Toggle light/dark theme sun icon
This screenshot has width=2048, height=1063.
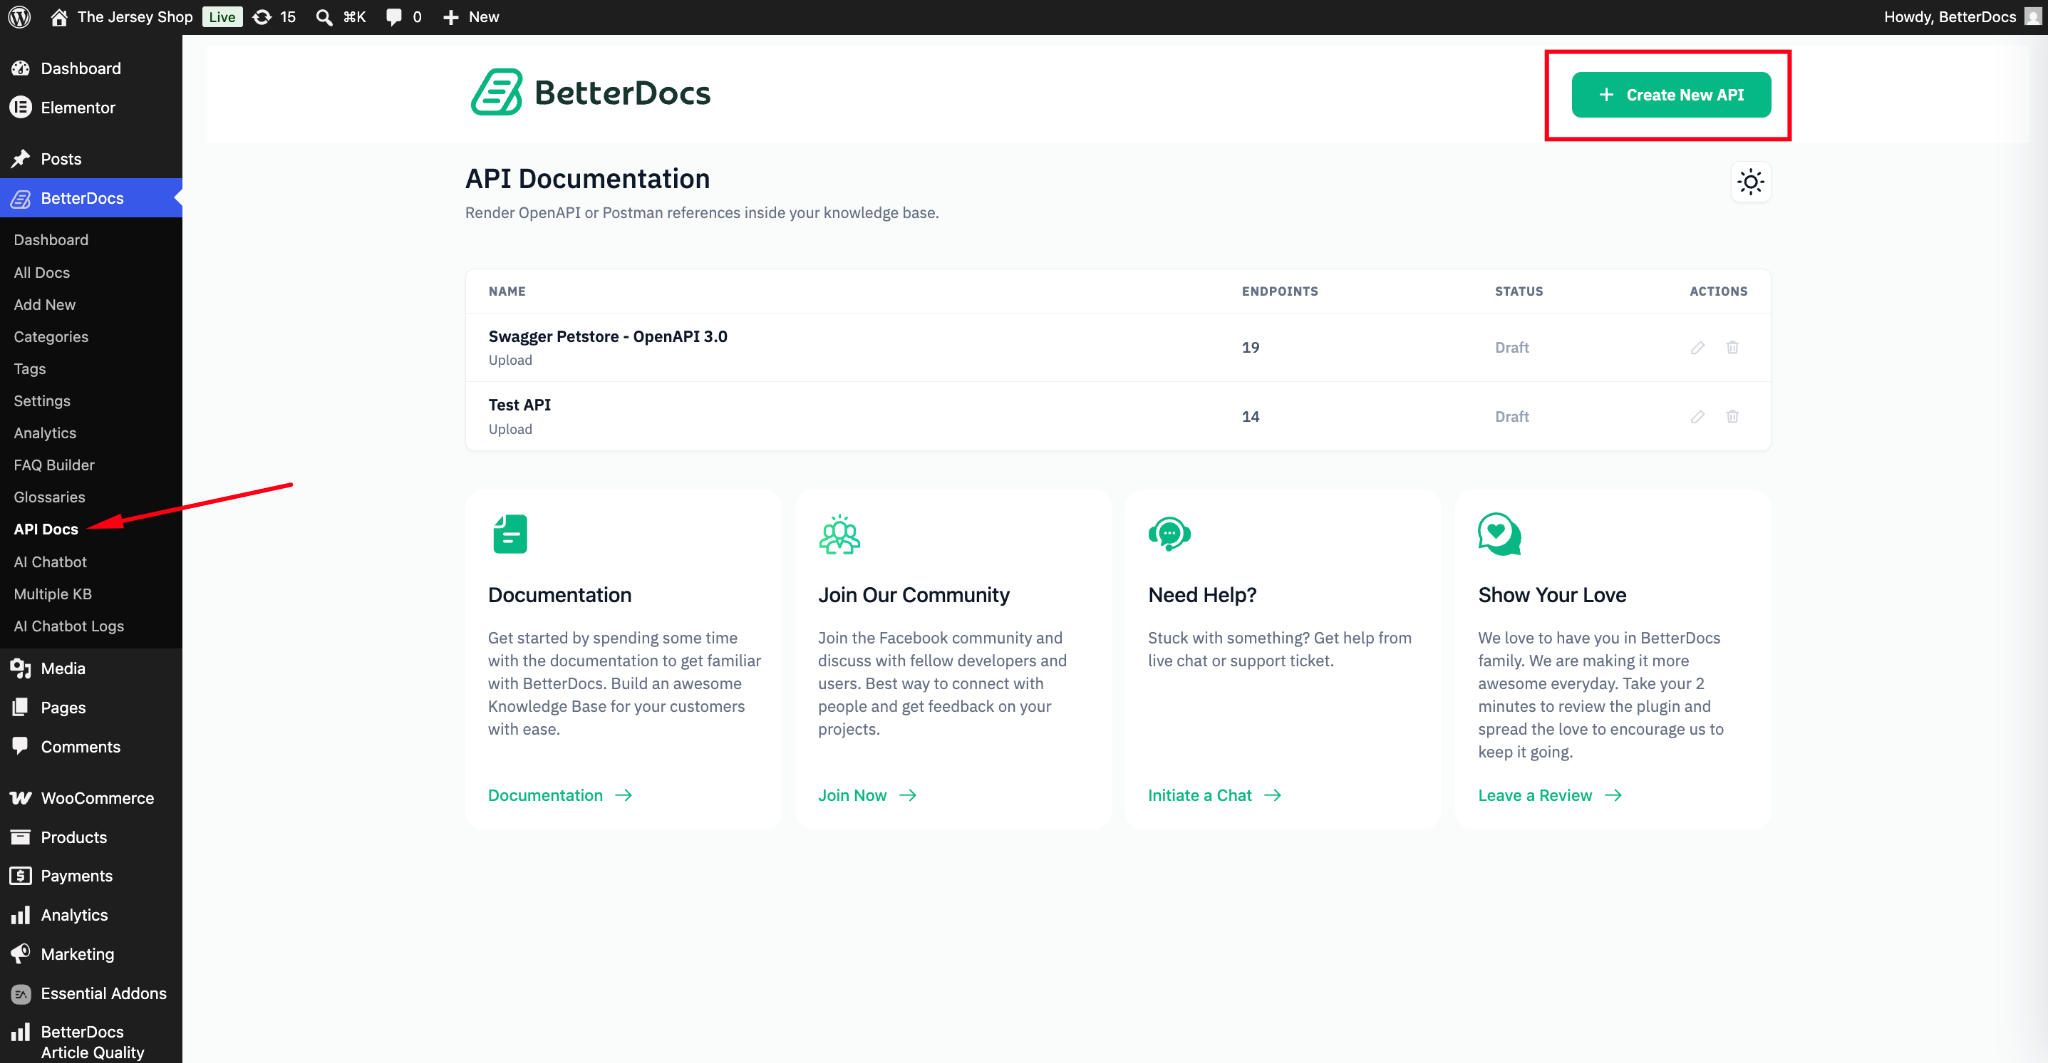click(x=1751, y=182)
